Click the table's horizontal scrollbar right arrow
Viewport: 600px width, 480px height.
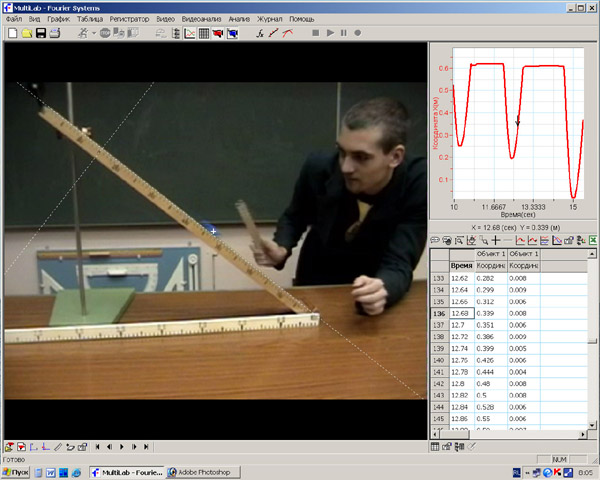tap(583, 434)
